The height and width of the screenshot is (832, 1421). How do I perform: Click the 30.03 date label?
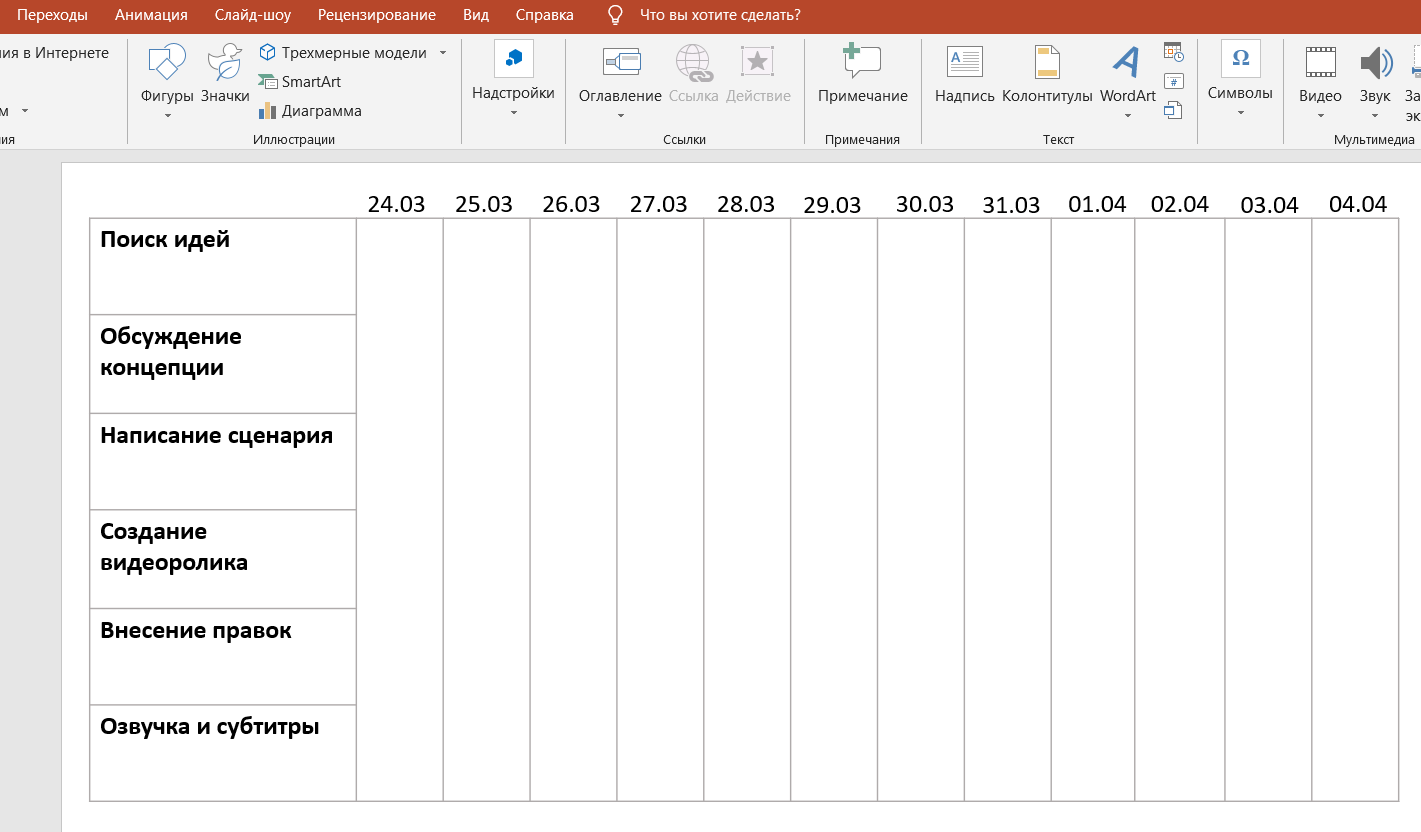(925, 205)
